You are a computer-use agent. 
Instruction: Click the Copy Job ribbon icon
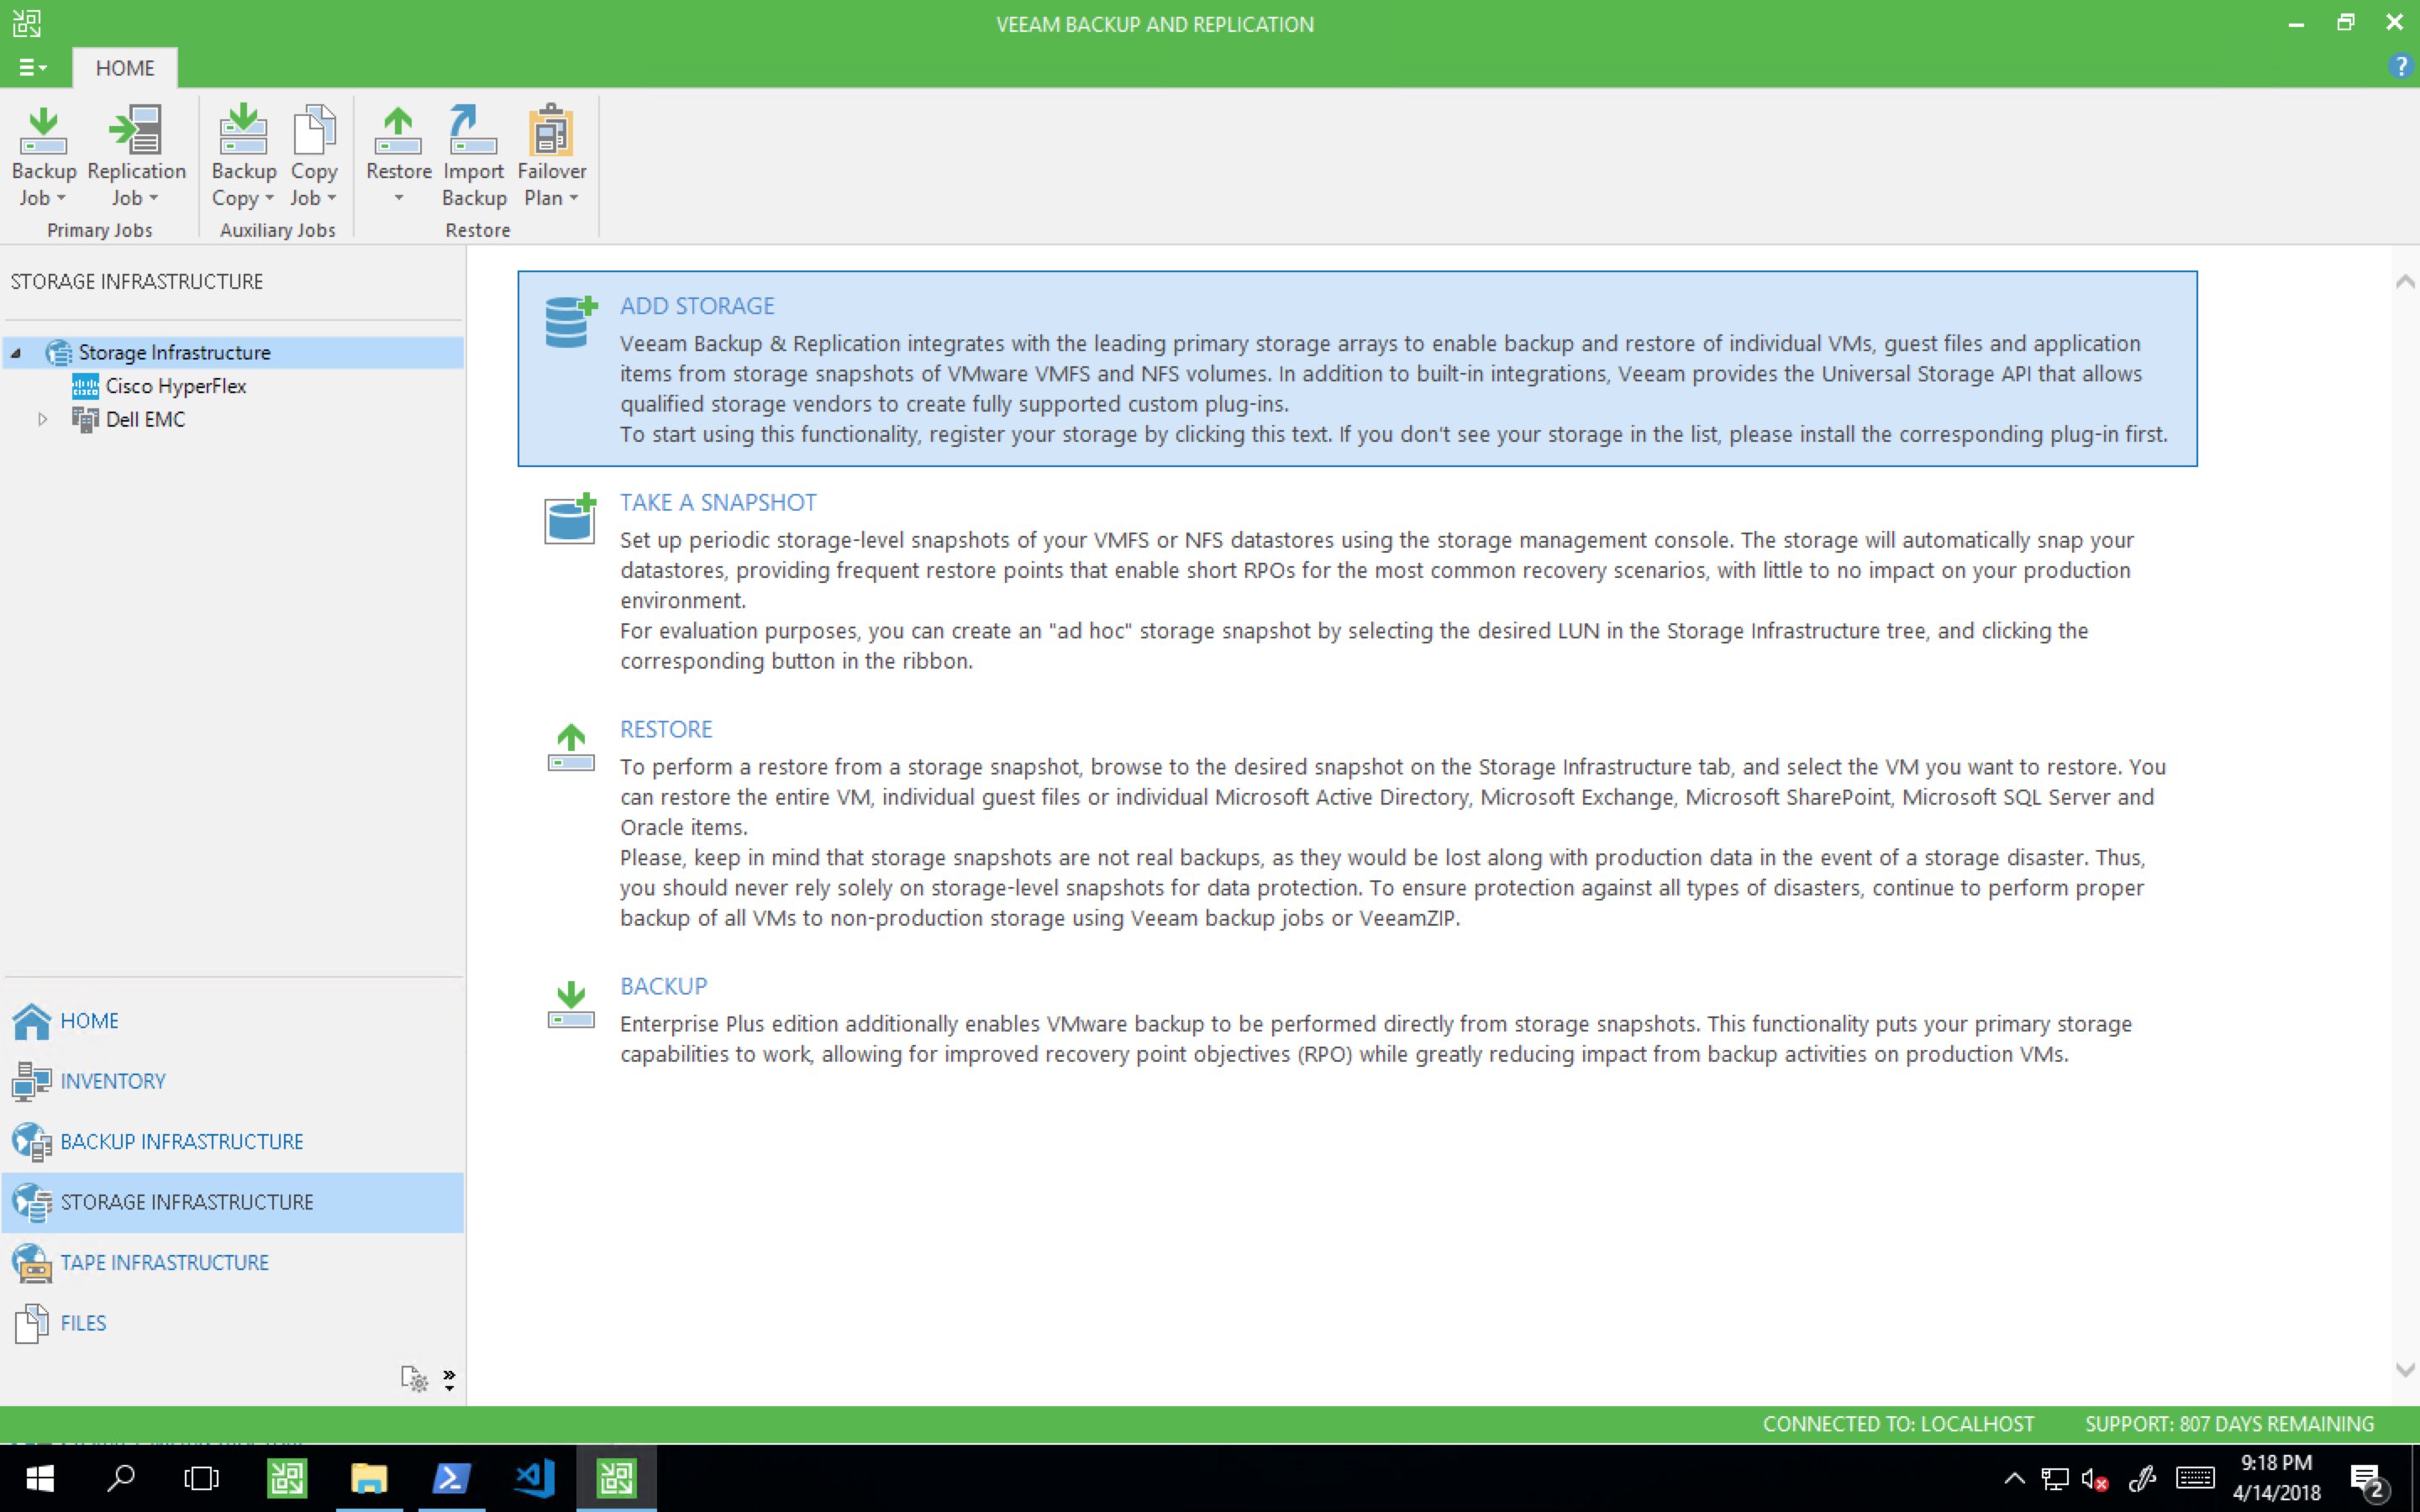tap(314, 131)
